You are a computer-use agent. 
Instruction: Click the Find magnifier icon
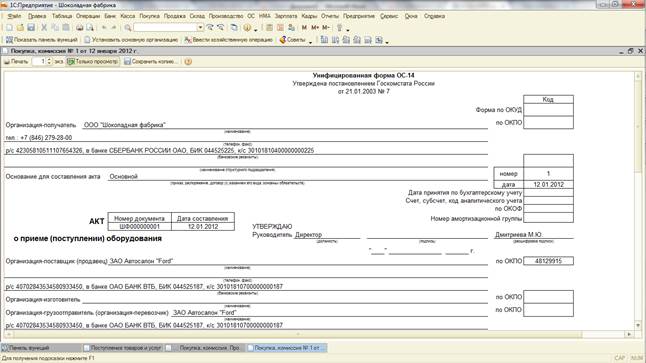(x=128, y=28)
